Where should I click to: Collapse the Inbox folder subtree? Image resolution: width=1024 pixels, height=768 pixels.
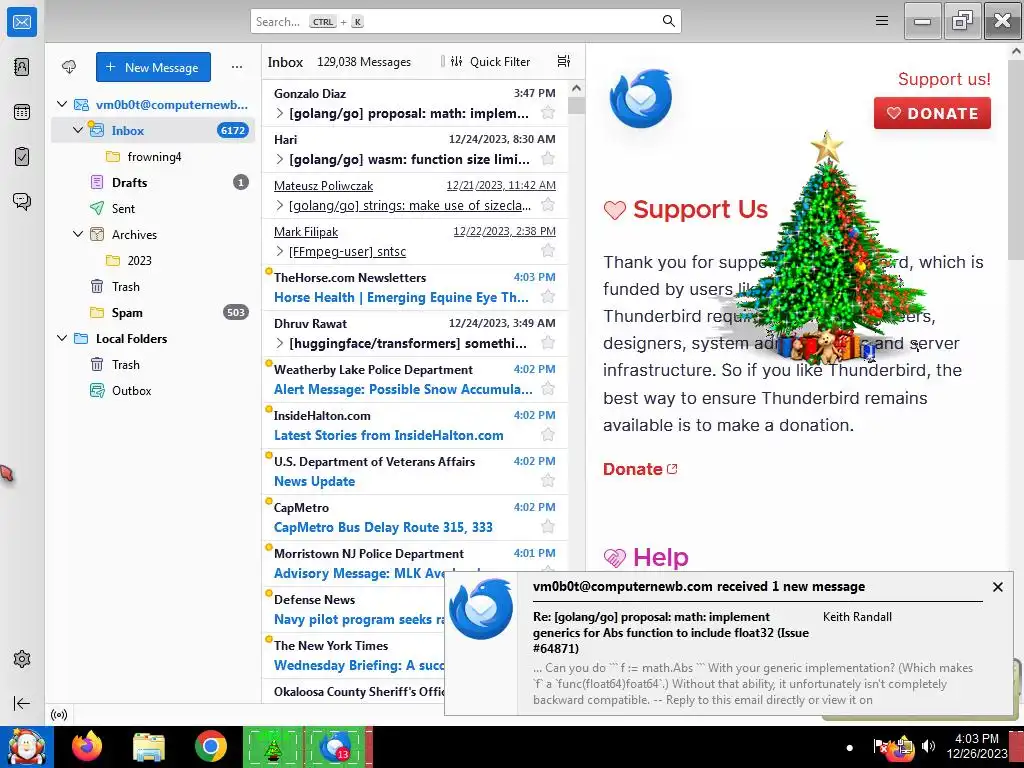click(78, 130)
